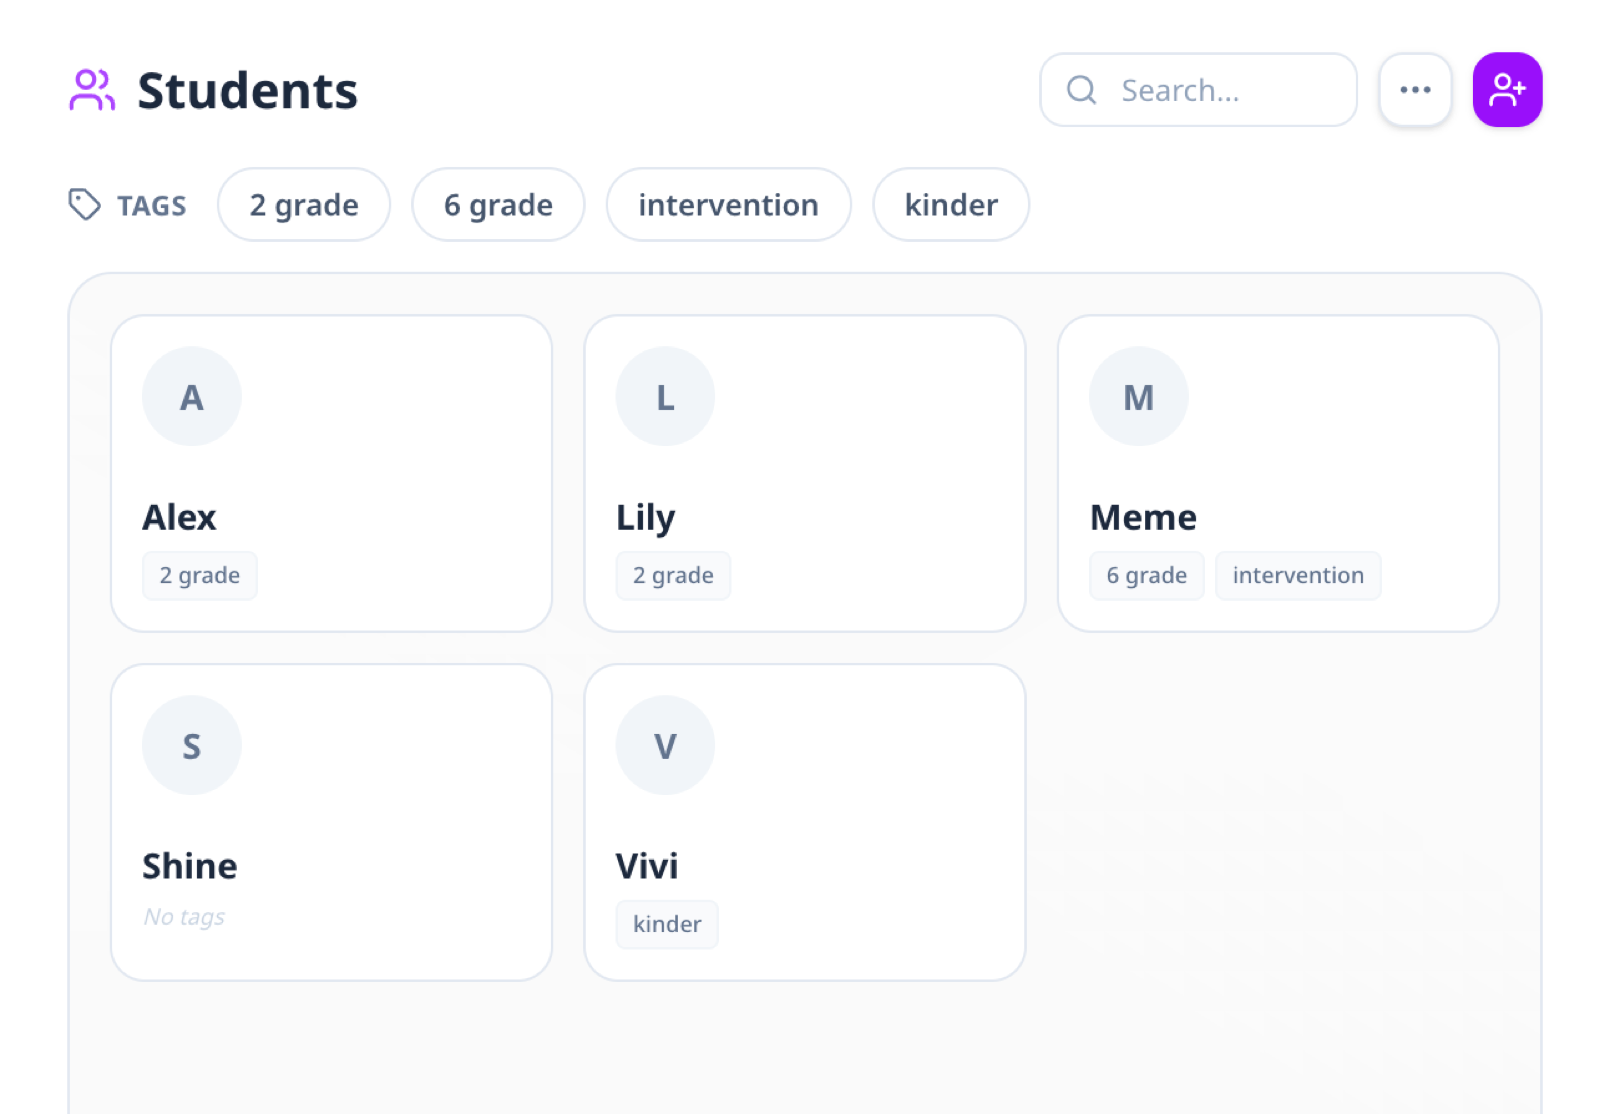
Task: Filter students by intervention tag
Action: 728,205
